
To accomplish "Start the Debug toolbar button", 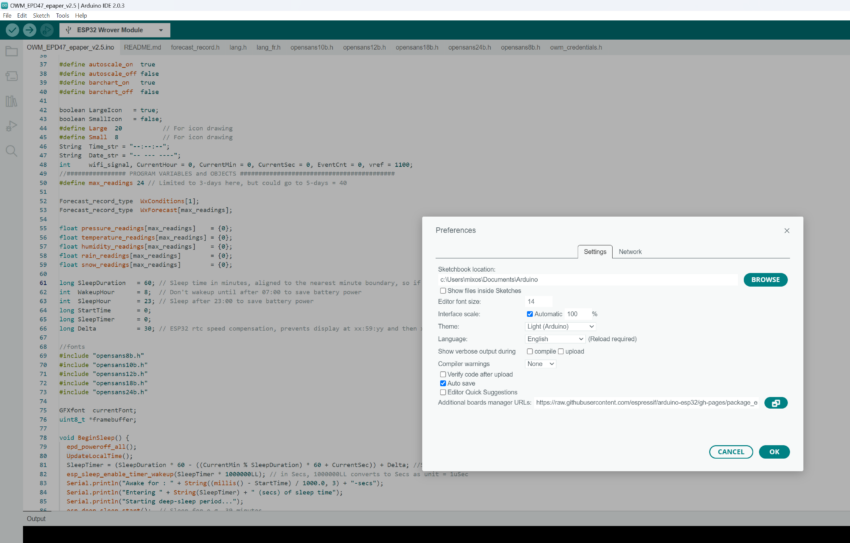I will 47,30.
